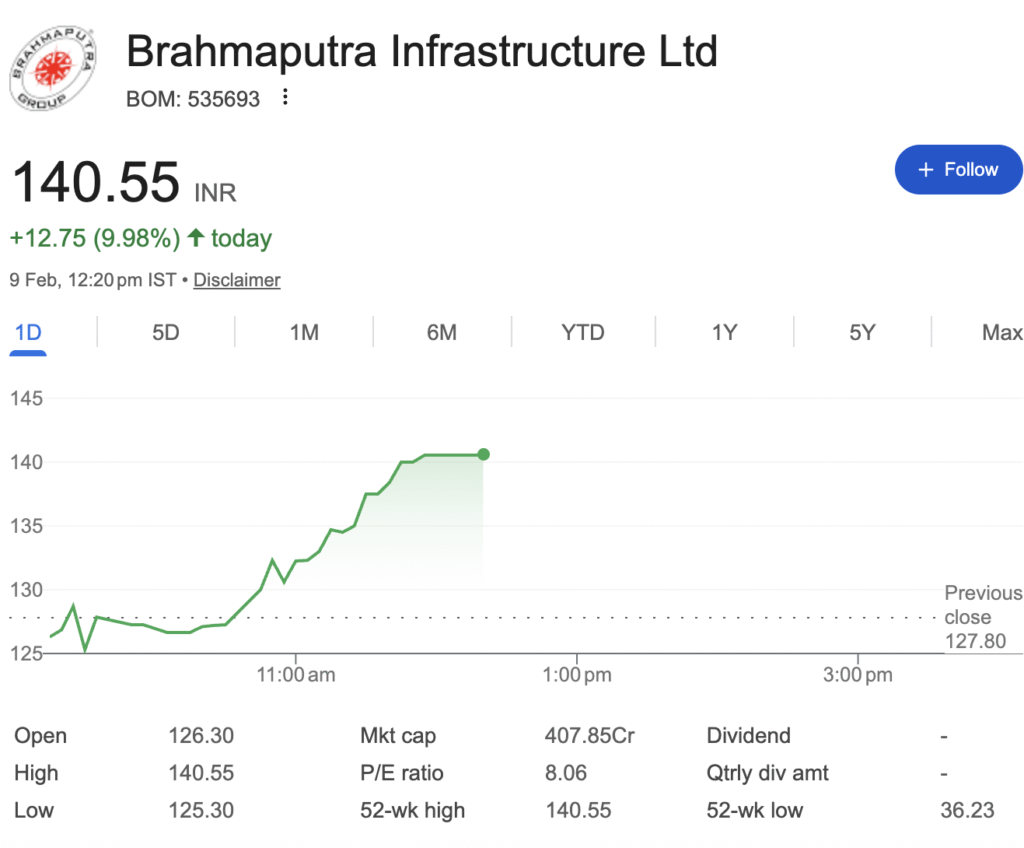The image size is (1024, 848).
Task: Open the Disclaimer link
Action: click(x=237, y=280)
